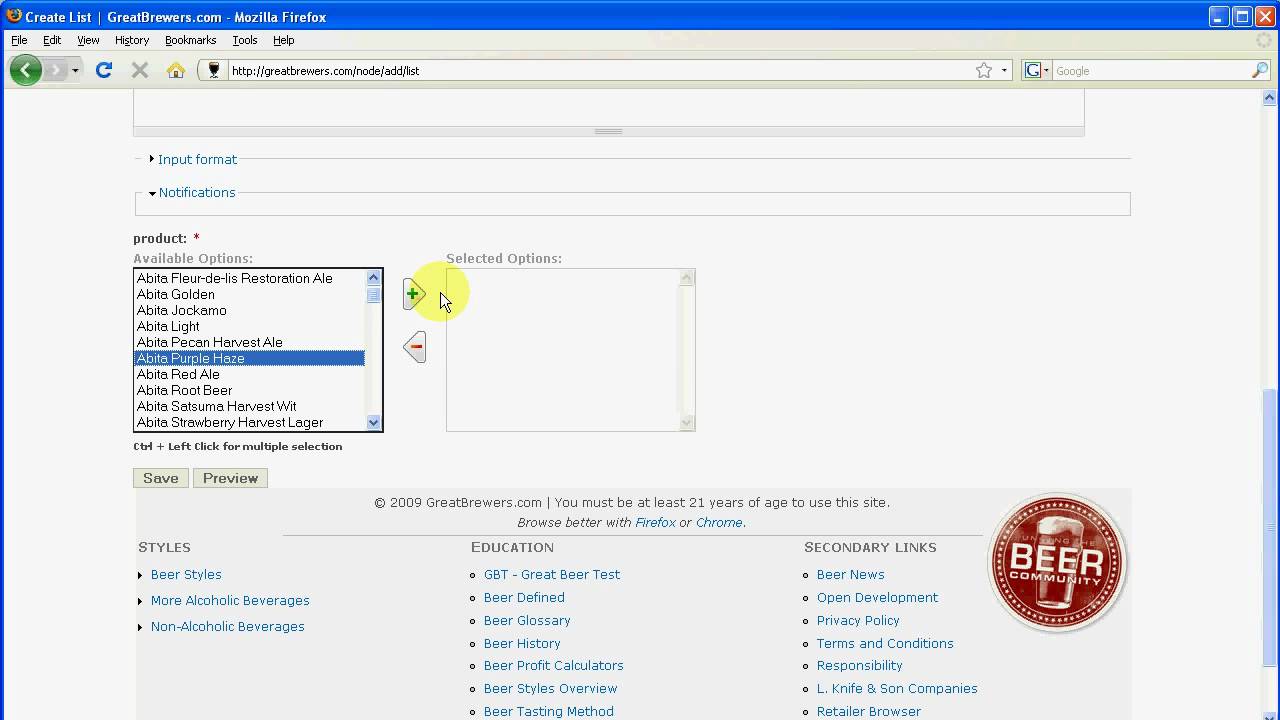Select Abita Light in available options
The width and height of the screenshot is (1280, 720).
[250, 326]
